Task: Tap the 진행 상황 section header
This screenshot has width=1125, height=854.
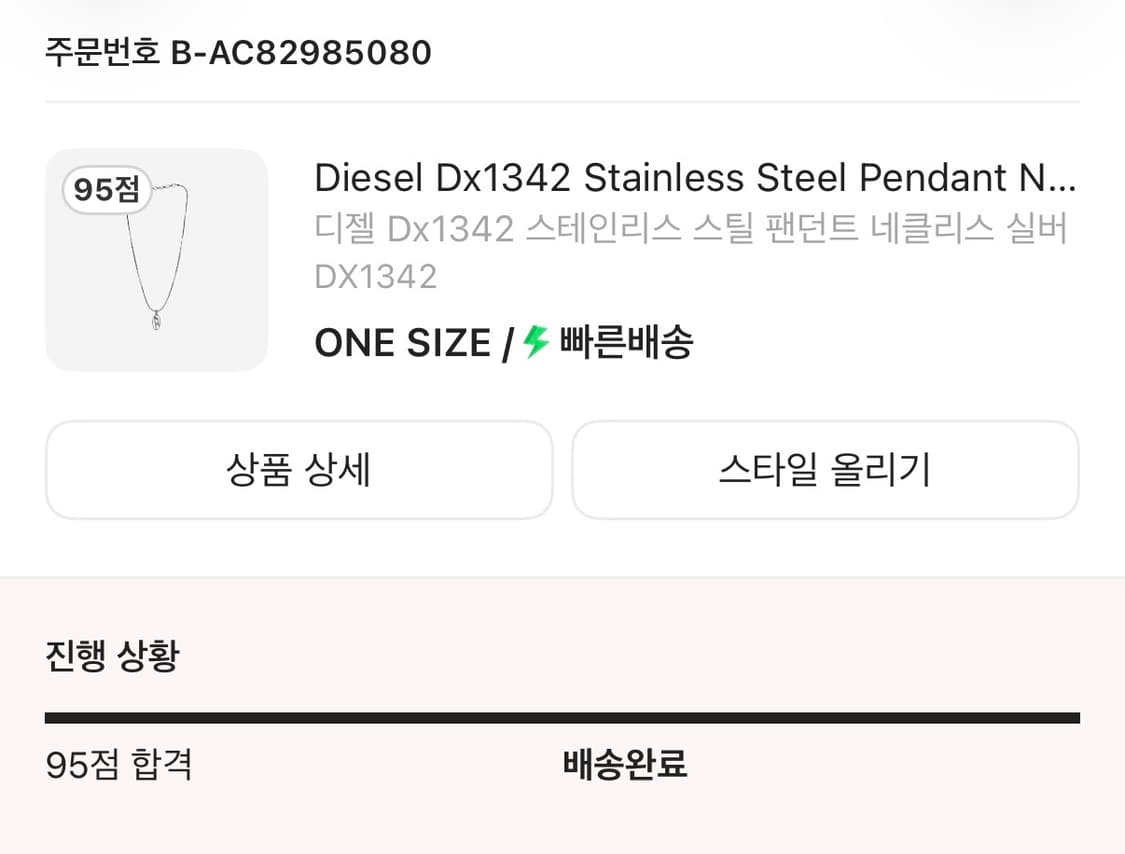Action: (110, 657)
